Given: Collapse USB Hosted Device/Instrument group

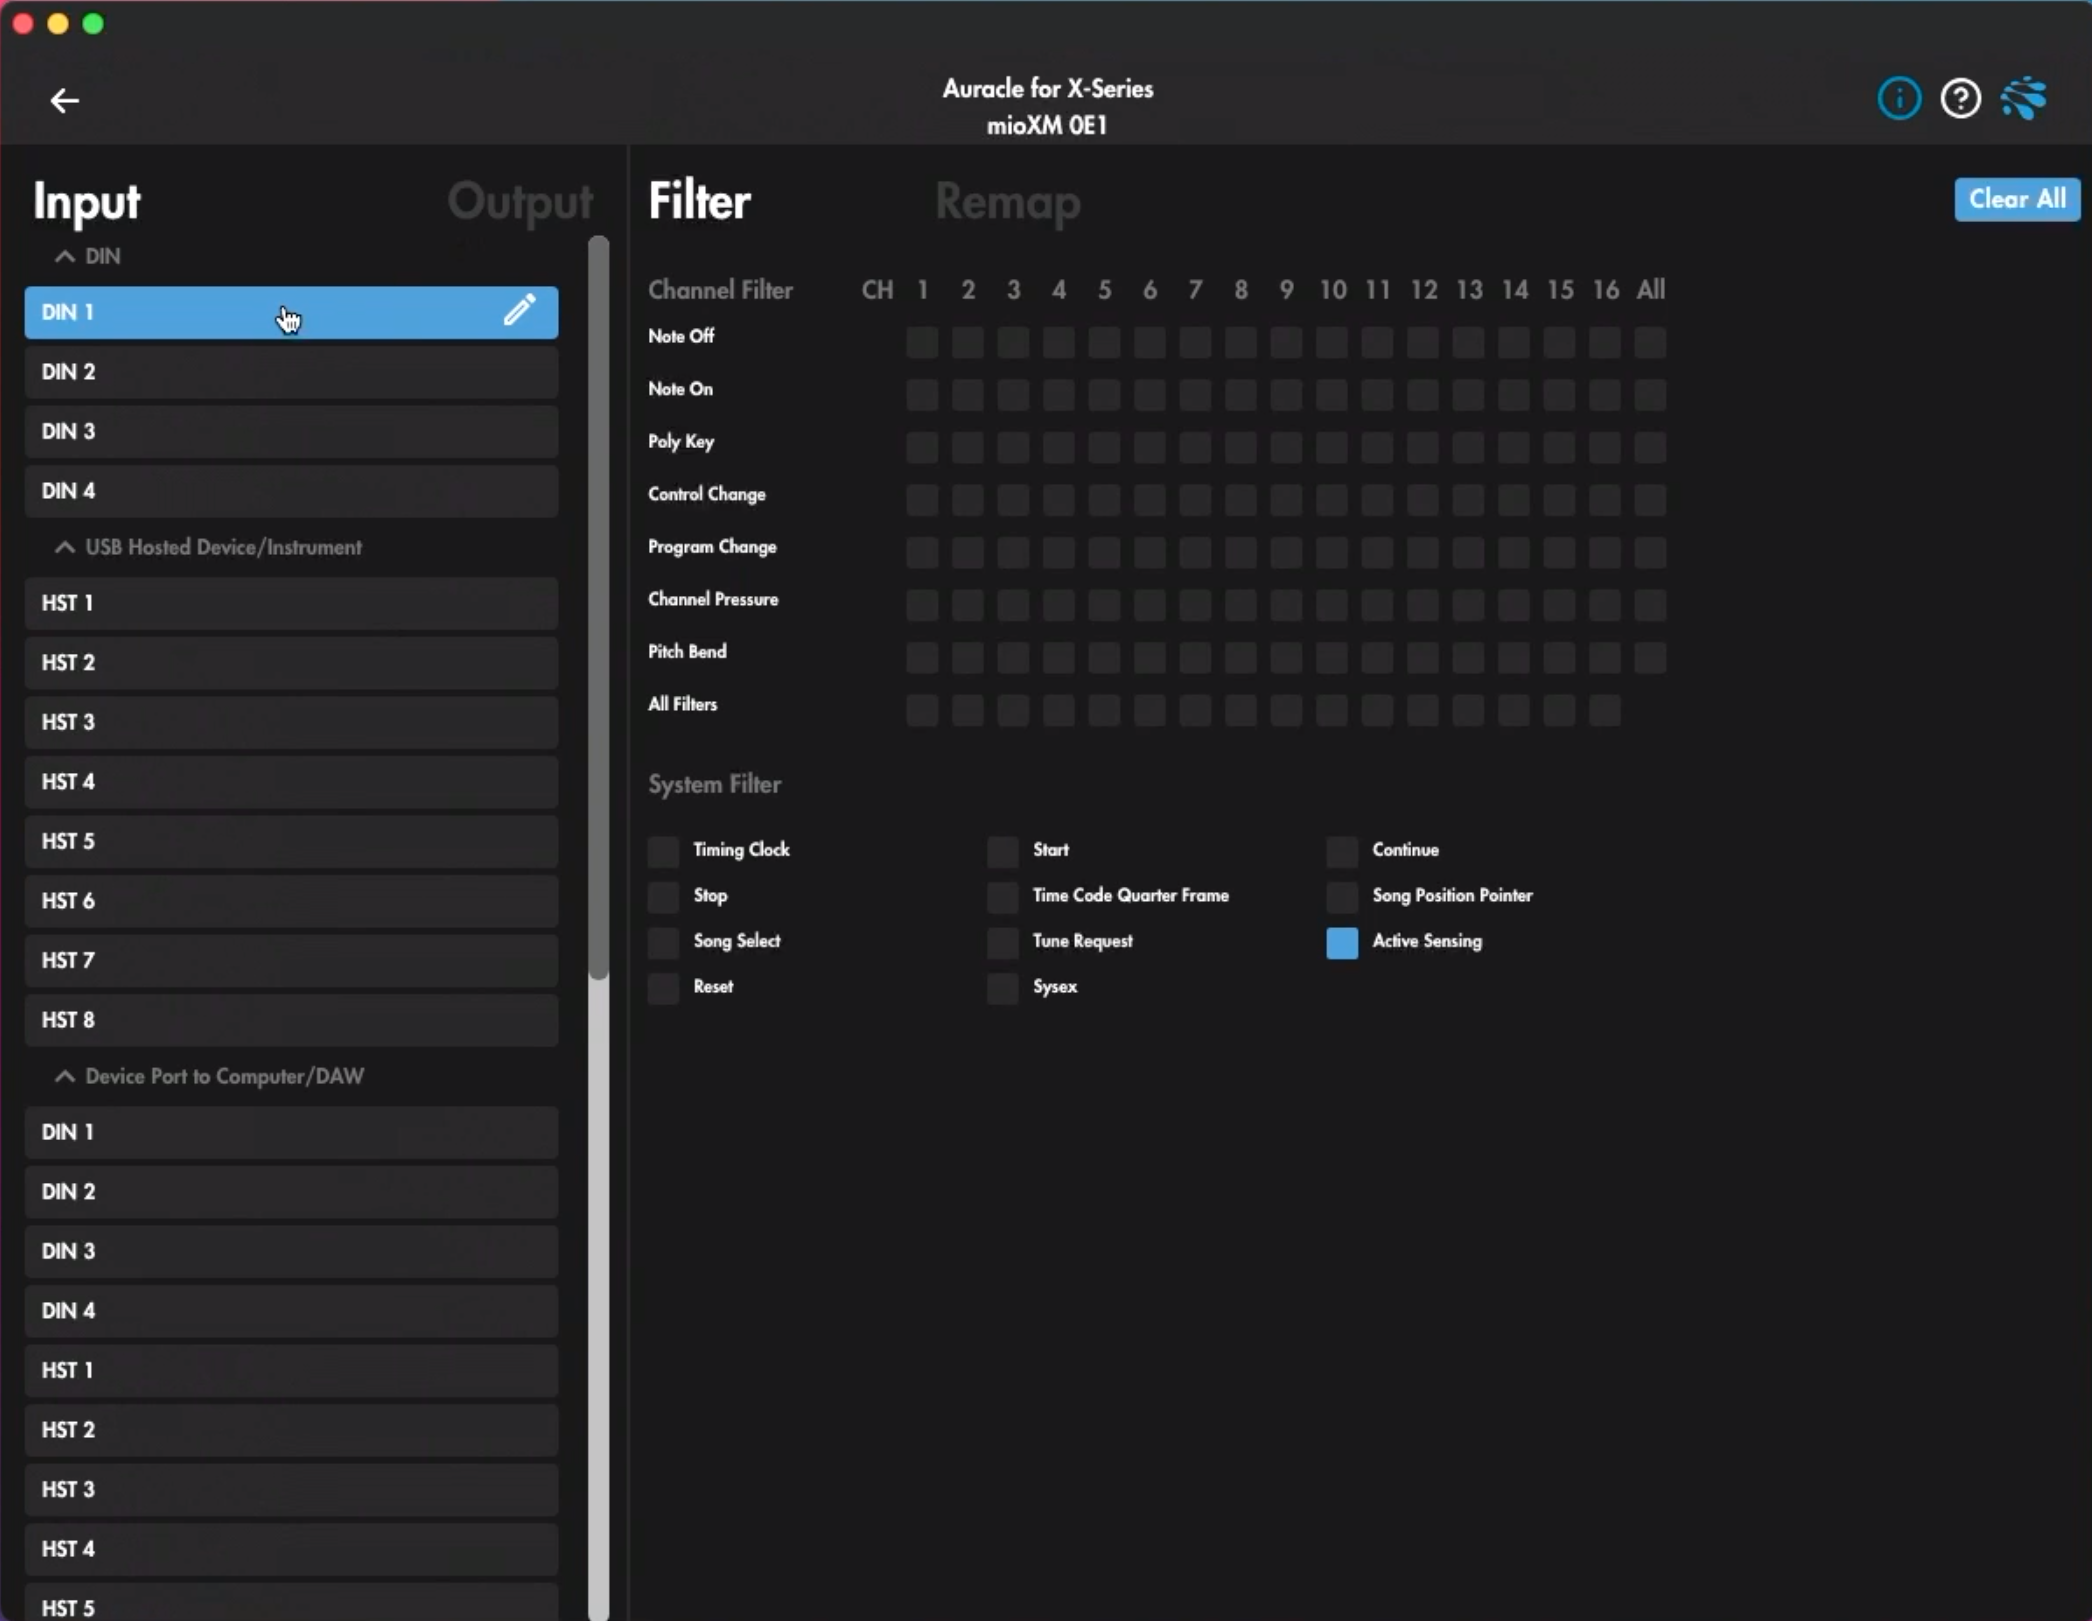Looking at the screenshot, I should pos(65,547).
